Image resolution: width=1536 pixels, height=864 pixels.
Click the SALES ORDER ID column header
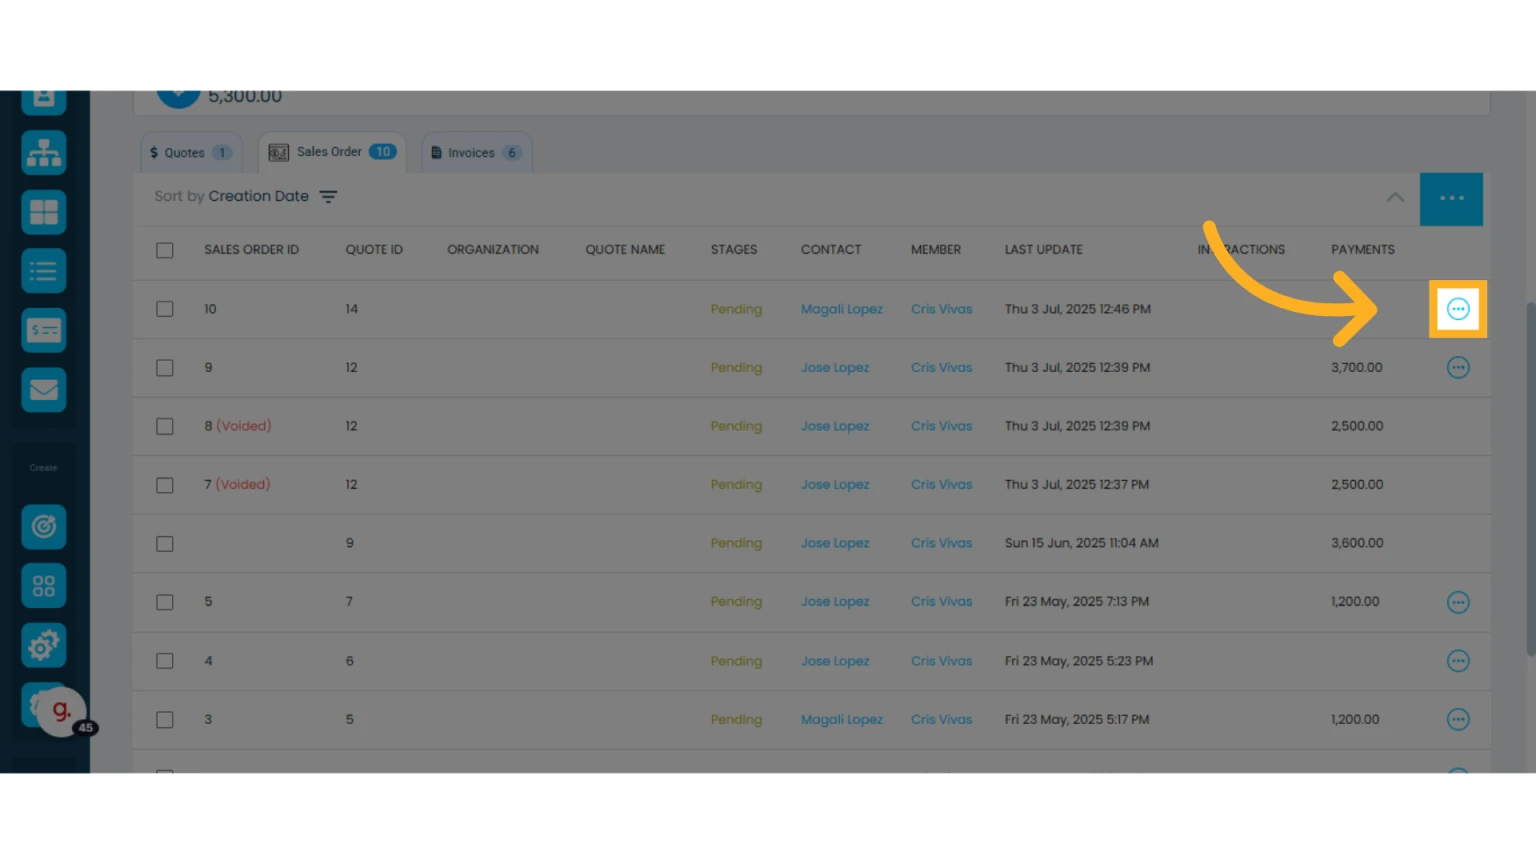coord(251,250)
